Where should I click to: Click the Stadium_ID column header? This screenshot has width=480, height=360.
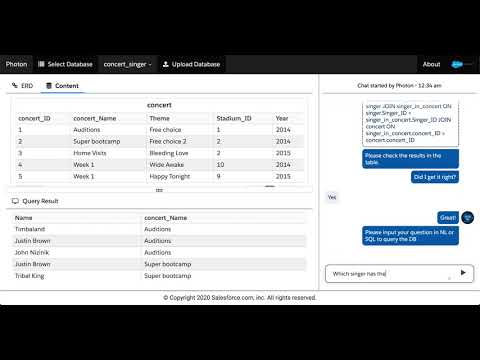(234, 118)
